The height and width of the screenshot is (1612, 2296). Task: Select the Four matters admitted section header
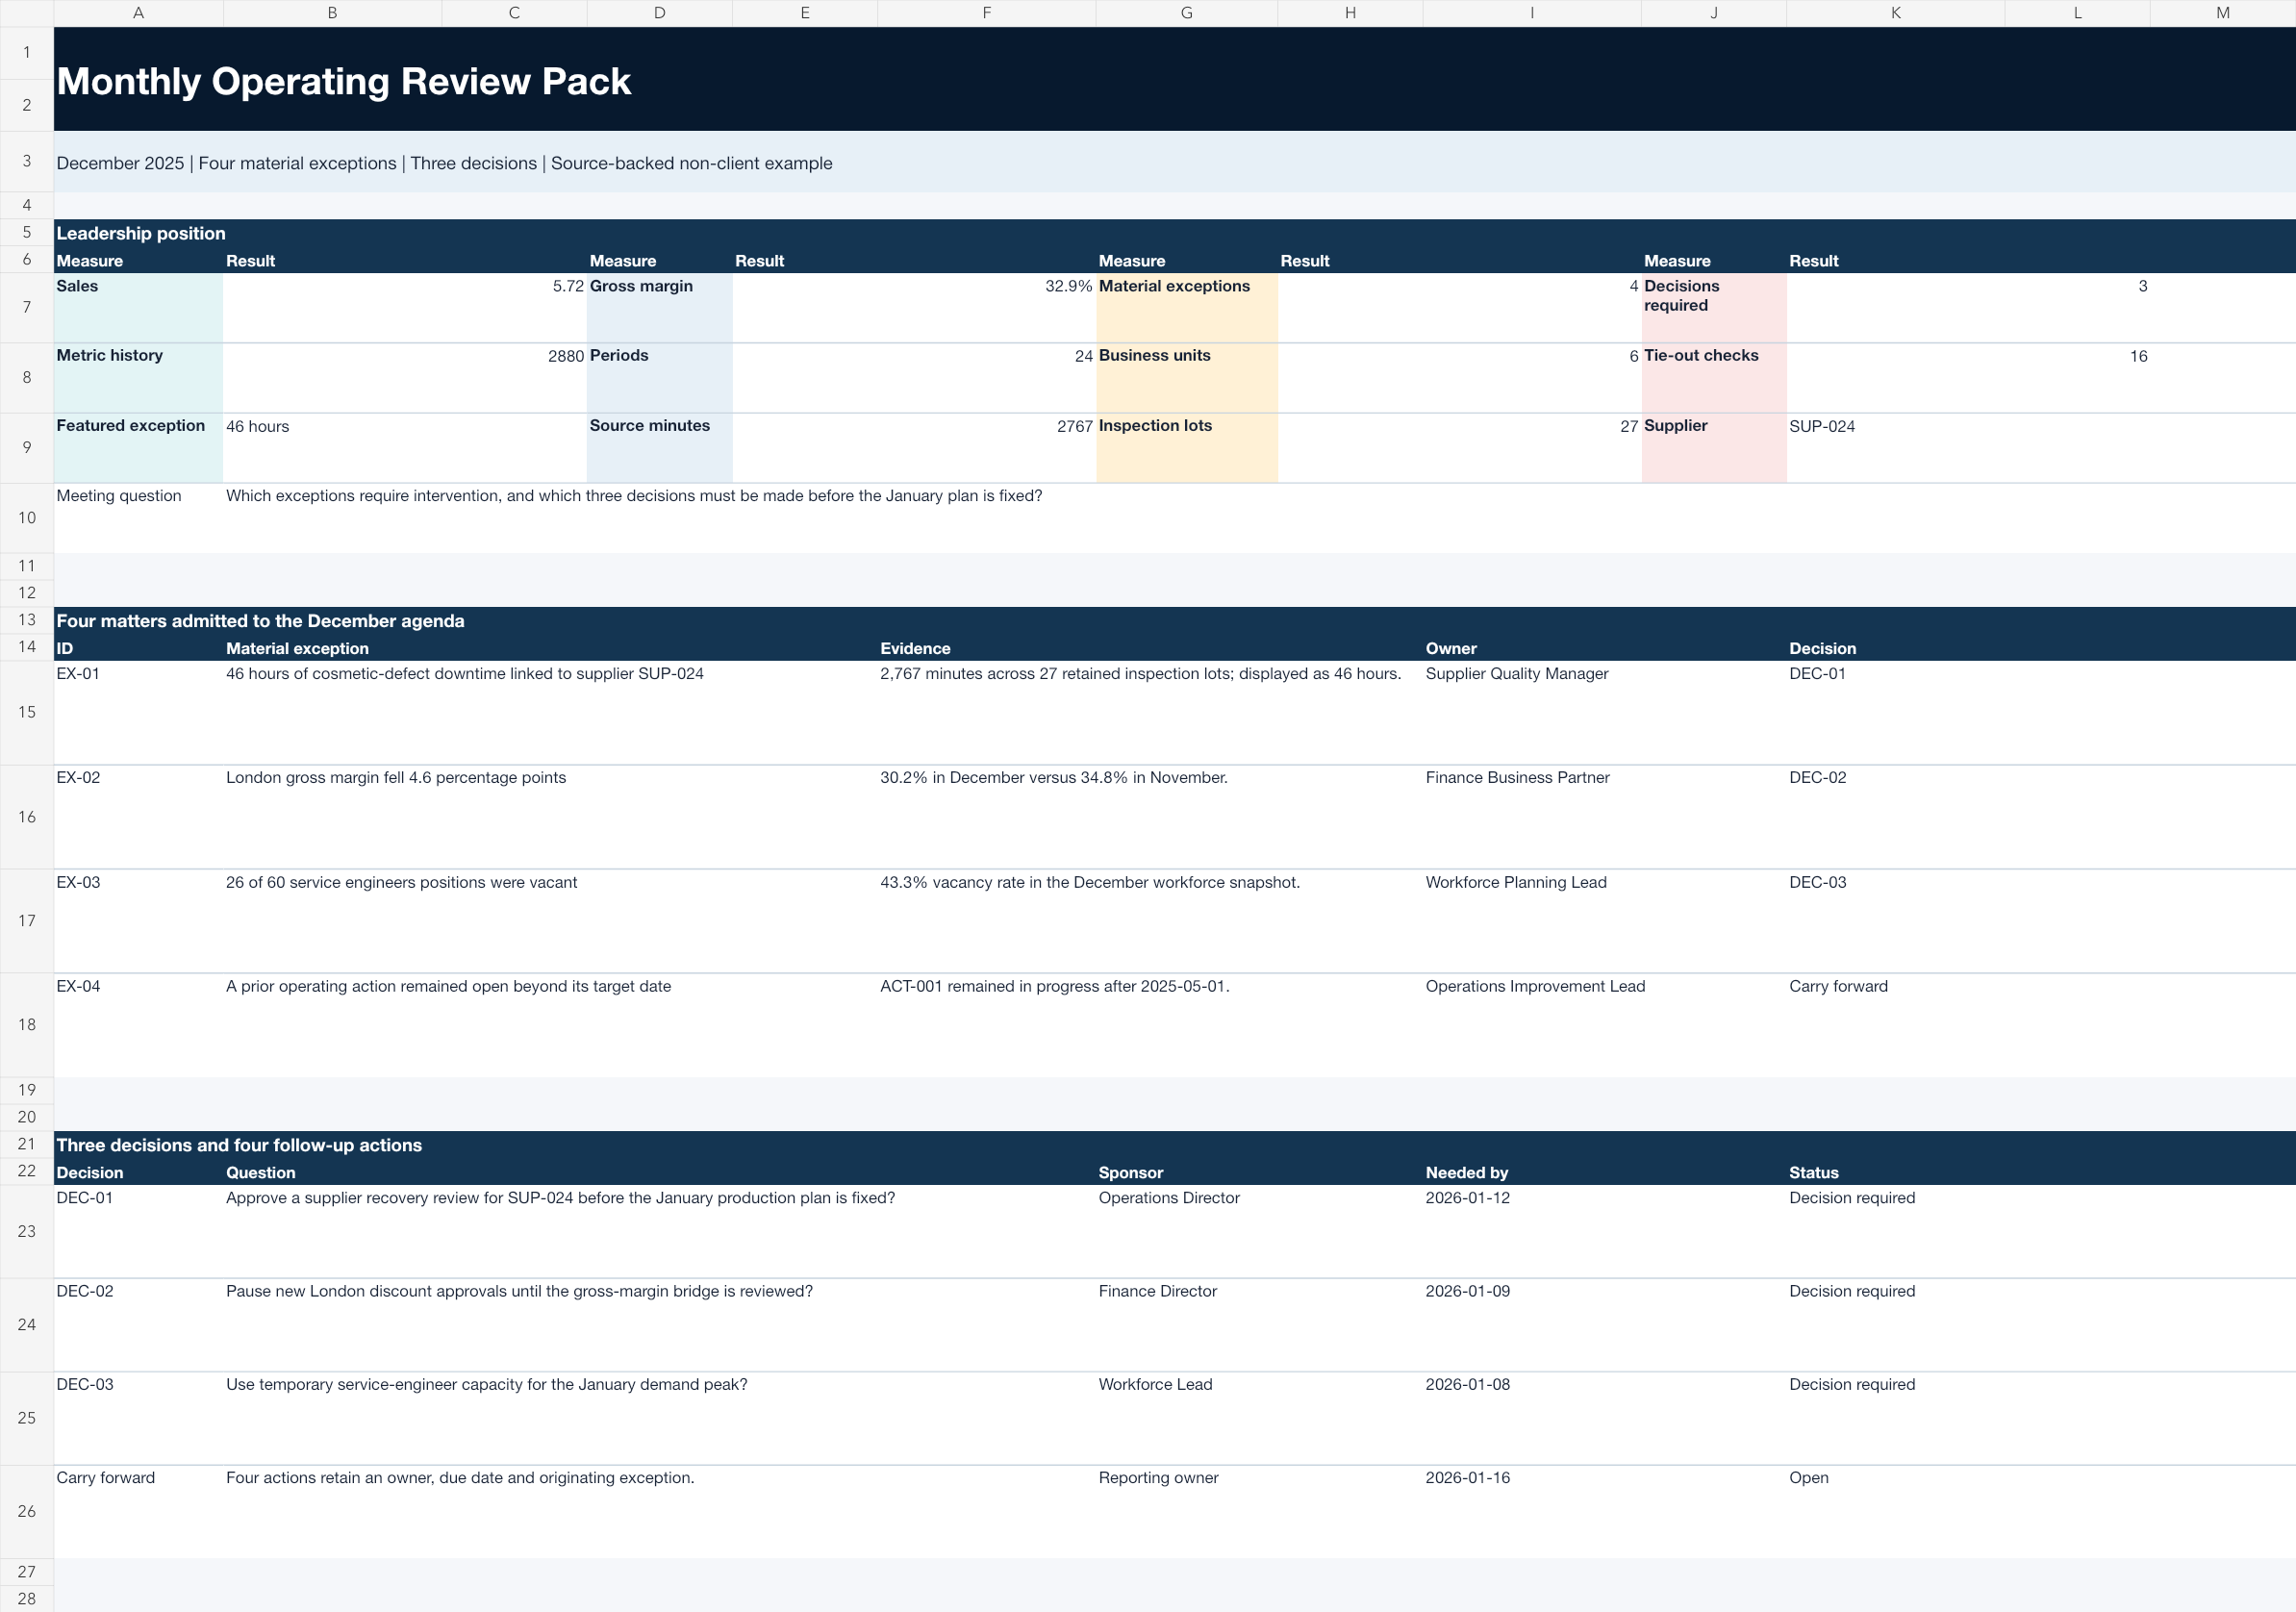[1174, 621]
